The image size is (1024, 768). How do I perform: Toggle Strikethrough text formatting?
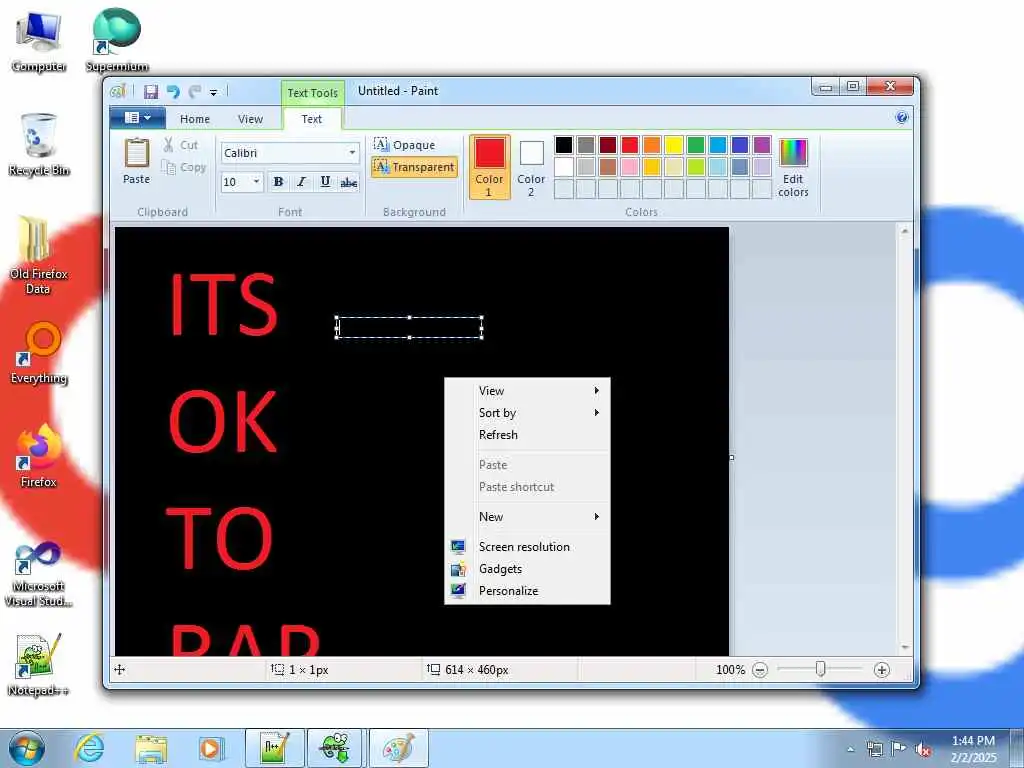click(349, 182)
